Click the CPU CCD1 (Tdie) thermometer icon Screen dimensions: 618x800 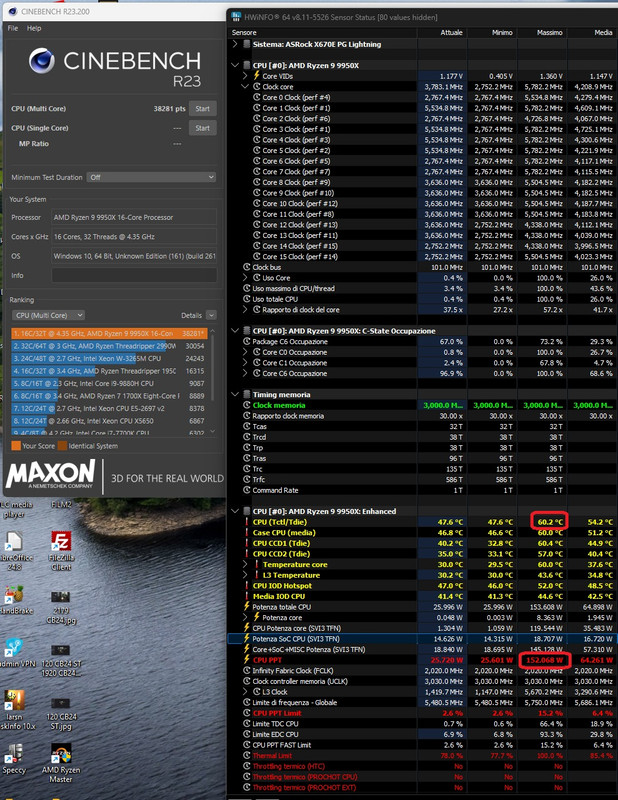(x=247, y=543)
